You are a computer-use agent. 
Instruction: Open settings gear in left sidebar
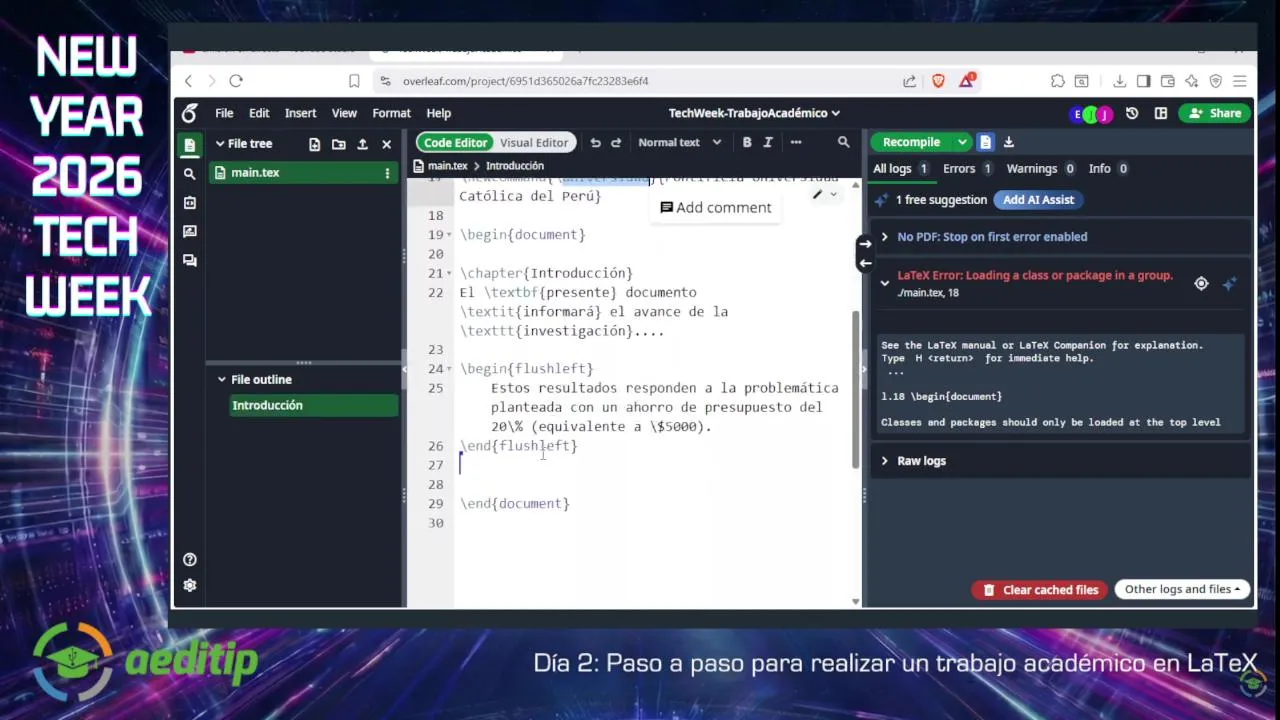[x=190, y=585]
